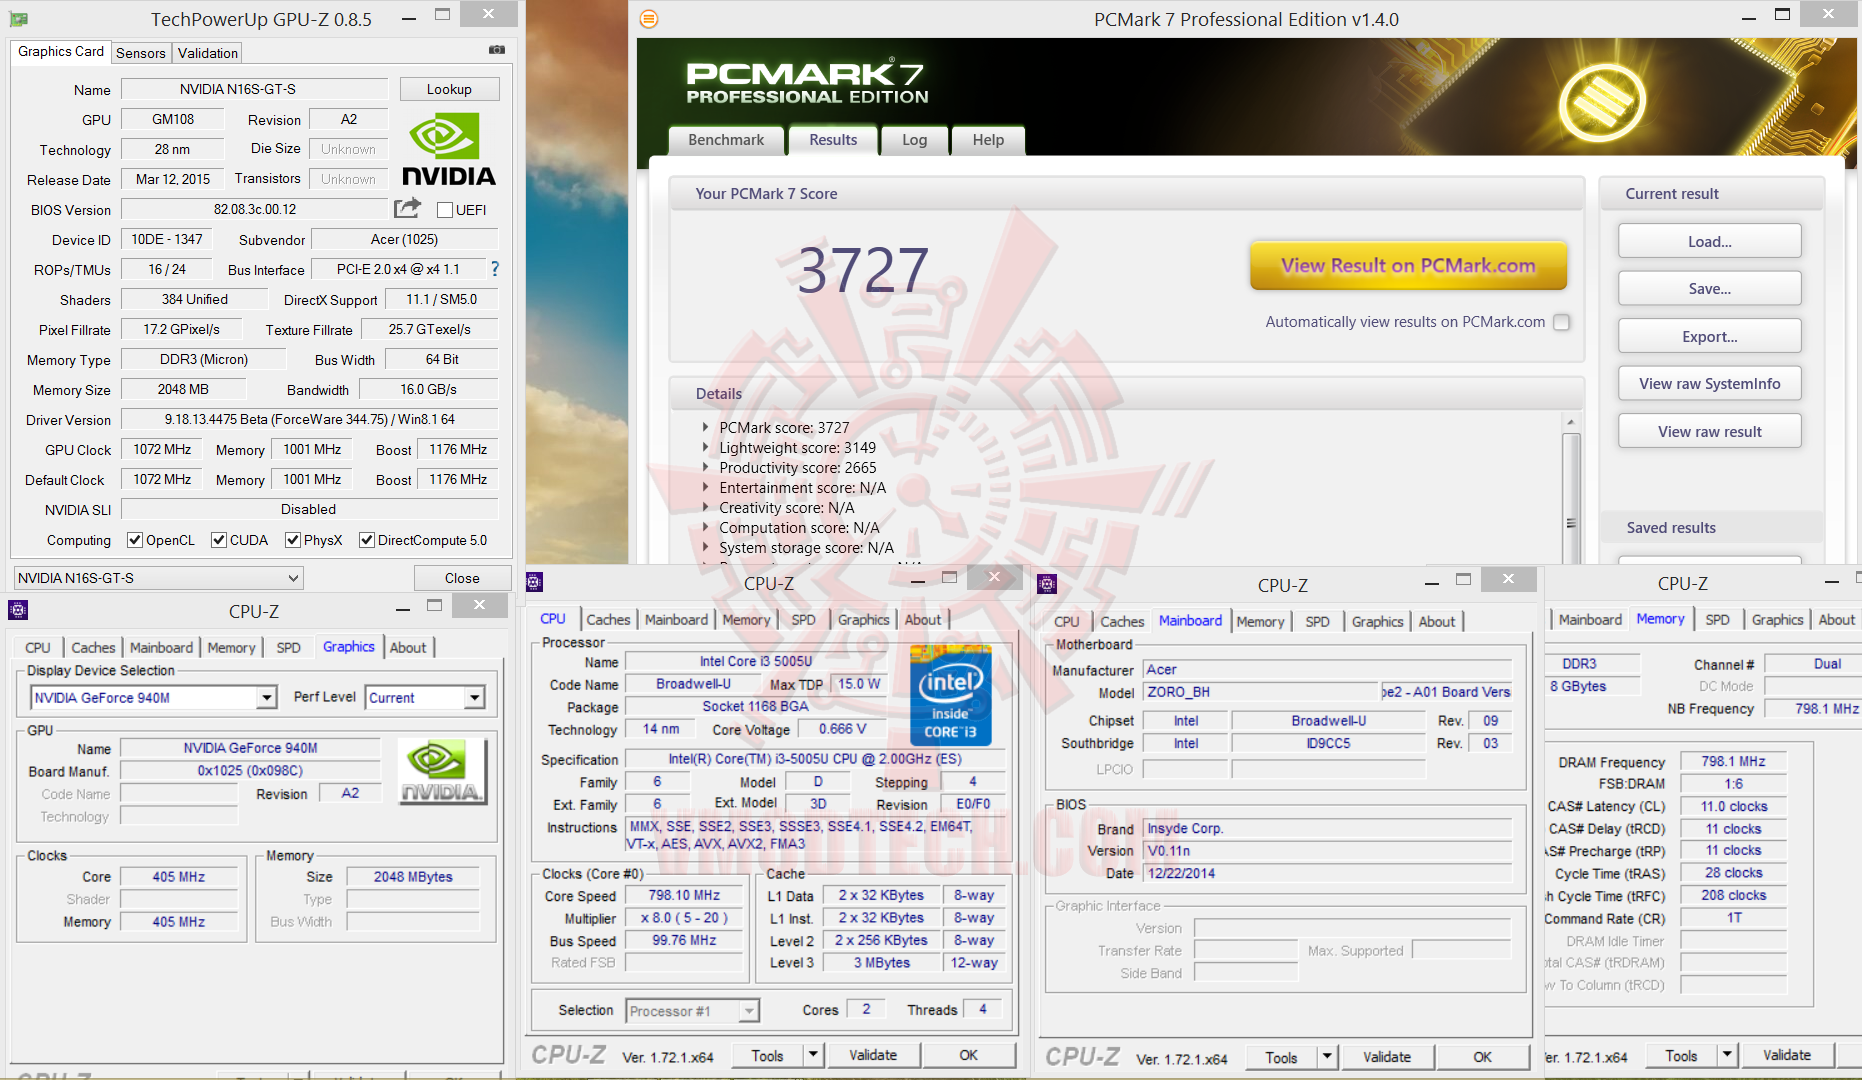Click the Manufacturer field showing Acer
The height and width of the screenshot is (1080, 1862).
coord(1328,669)
